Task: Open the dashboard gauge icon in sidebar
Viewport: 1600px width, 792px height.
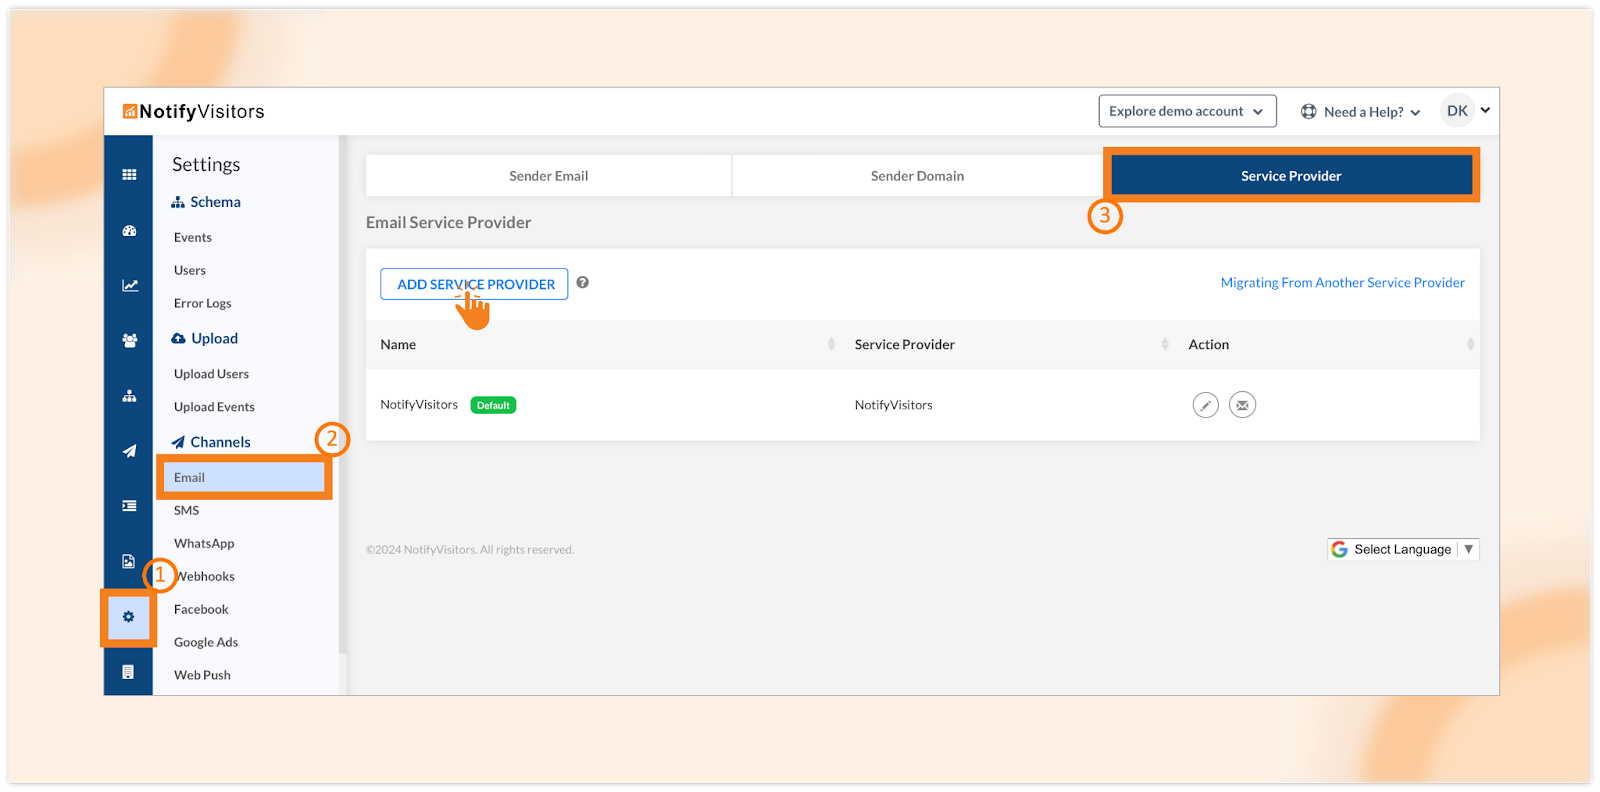Action: click(x=129, y=231)
